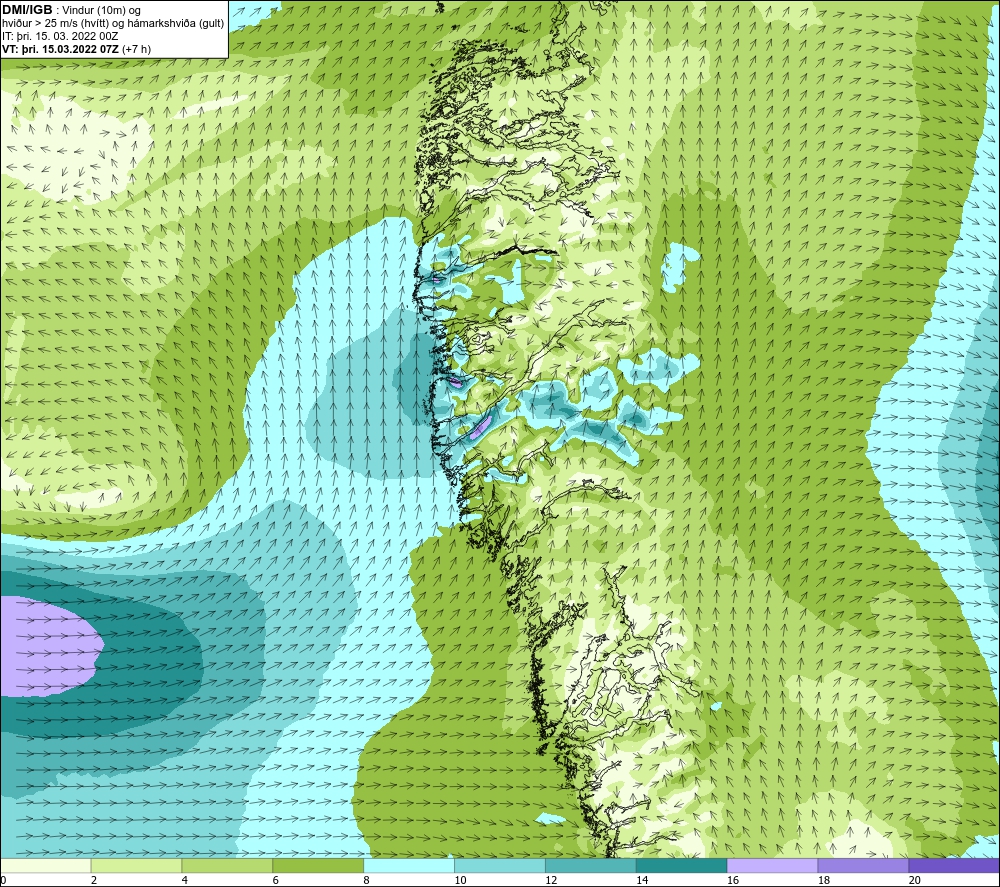Click the '14' label under color scale

642,880
